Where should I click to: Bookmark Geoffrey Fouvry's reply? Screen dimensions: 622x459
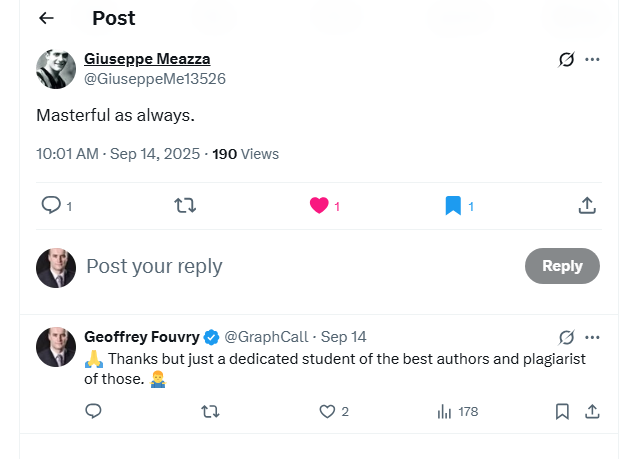(x=562, y=411)
